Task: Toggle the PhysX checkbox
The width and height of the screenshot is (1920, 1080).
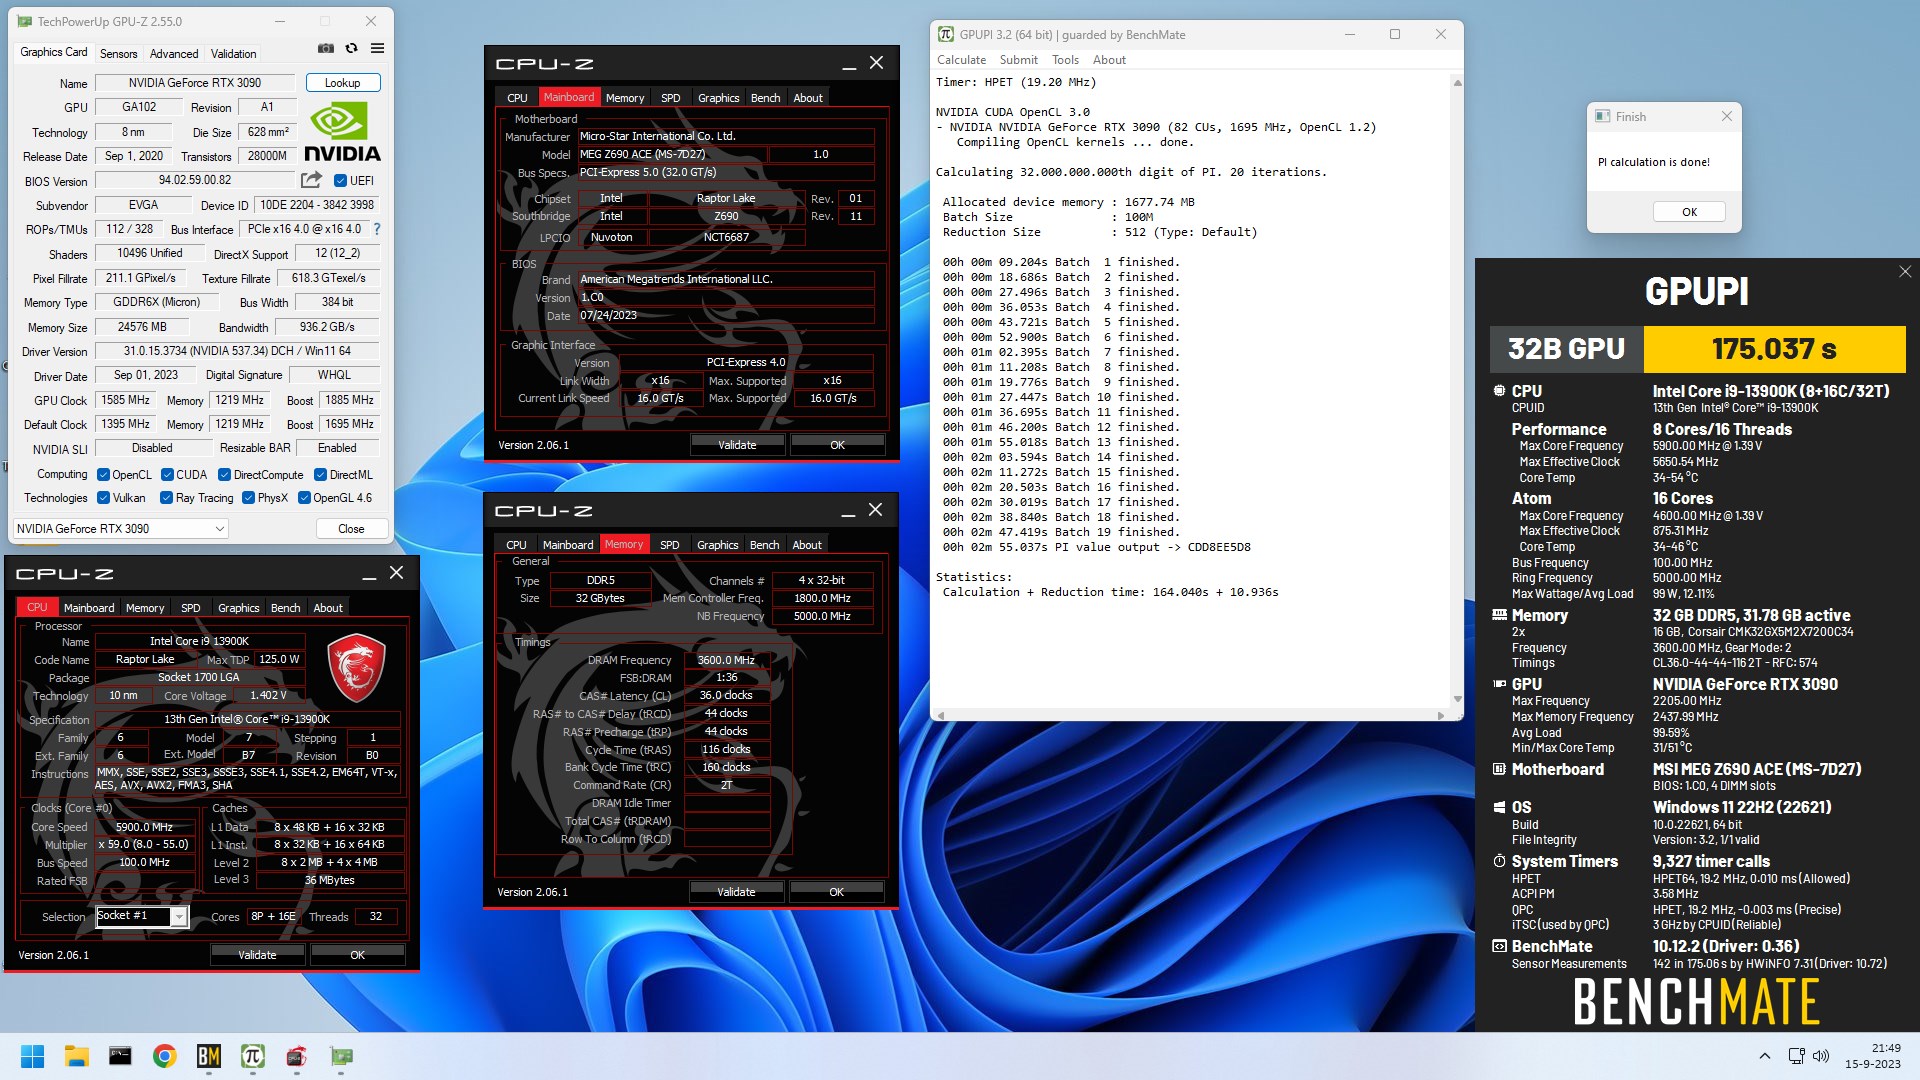Action: point(248,498)
